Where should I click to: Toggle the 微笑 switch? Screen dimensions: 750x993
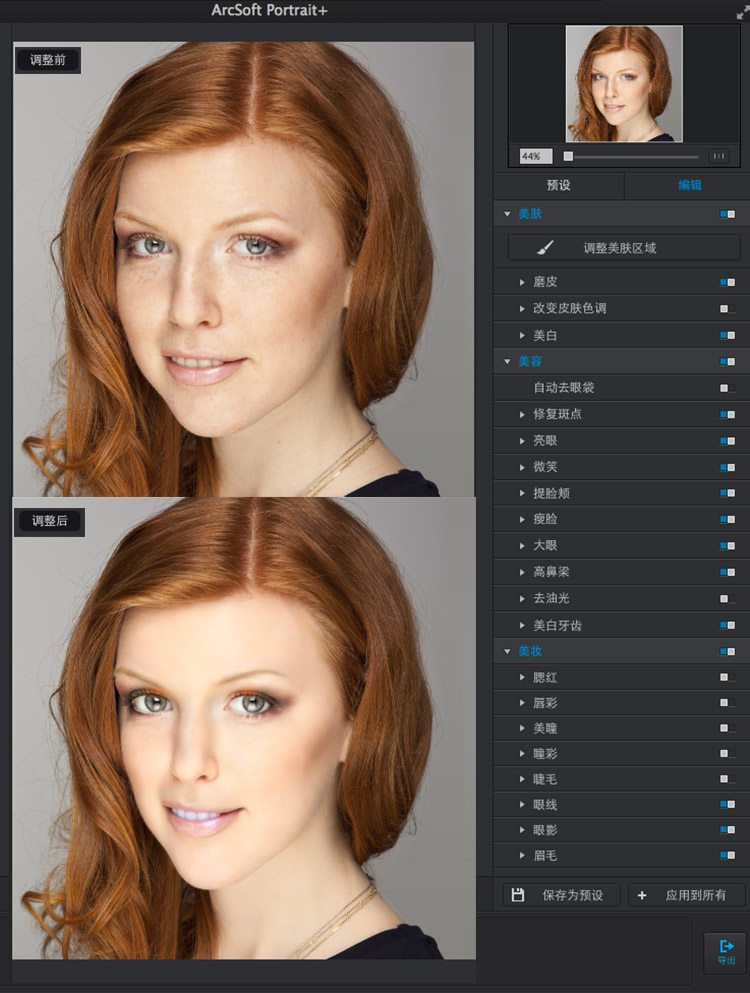[x=727, y=467]
